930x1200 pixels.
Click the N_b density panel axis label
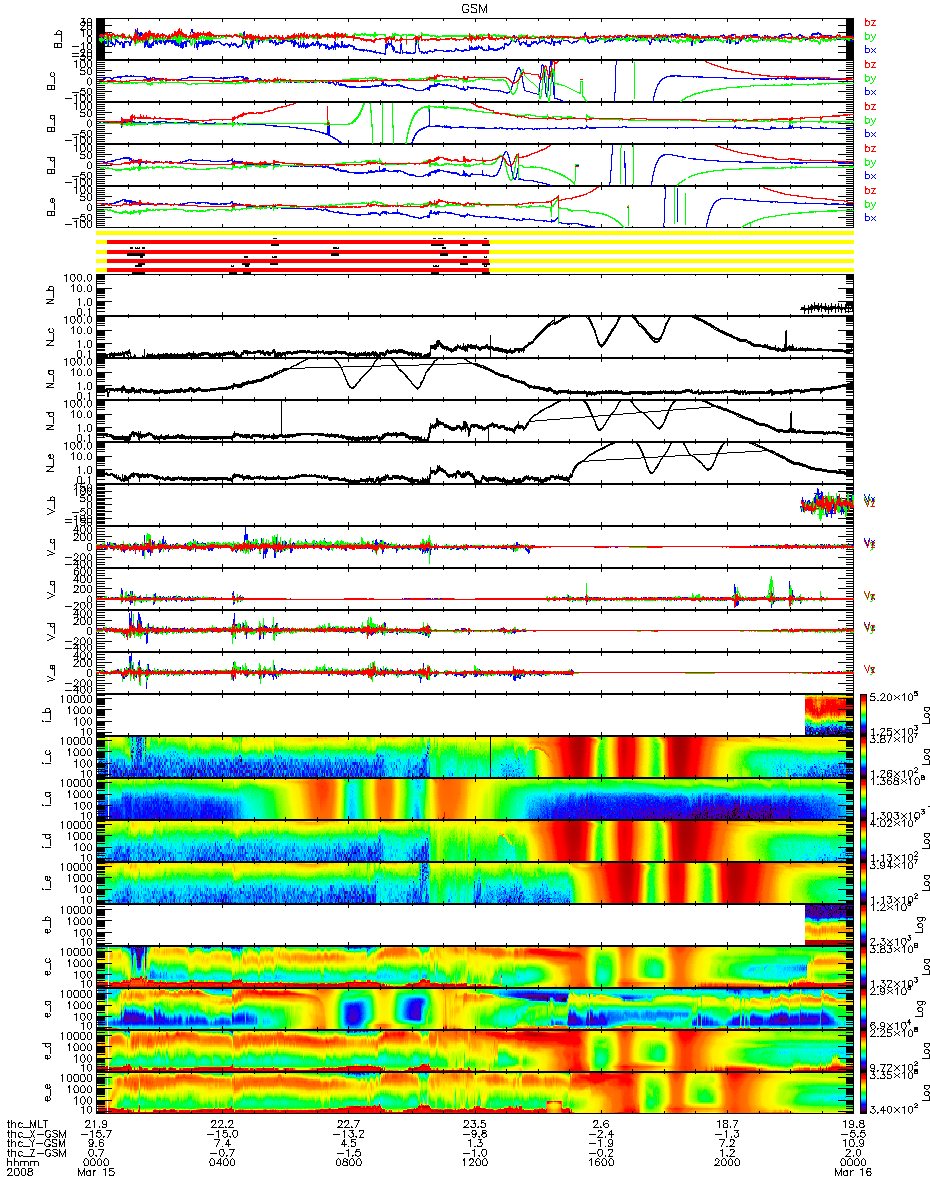point(50,294)
